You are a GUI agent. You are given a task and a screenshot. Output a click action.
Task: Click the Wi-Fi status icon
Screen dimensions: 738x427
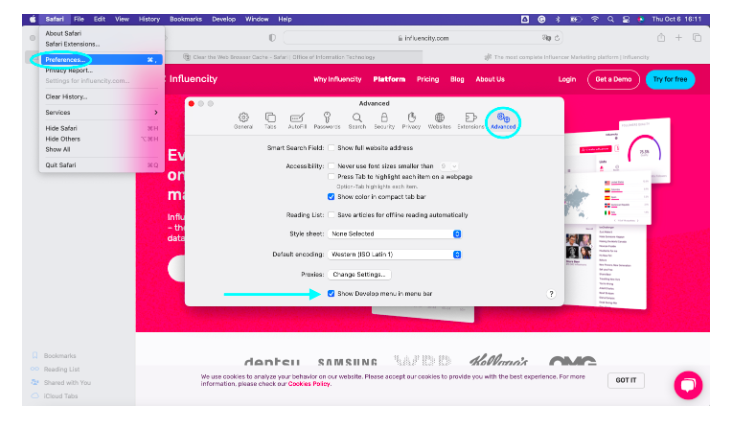coord(595,19)
